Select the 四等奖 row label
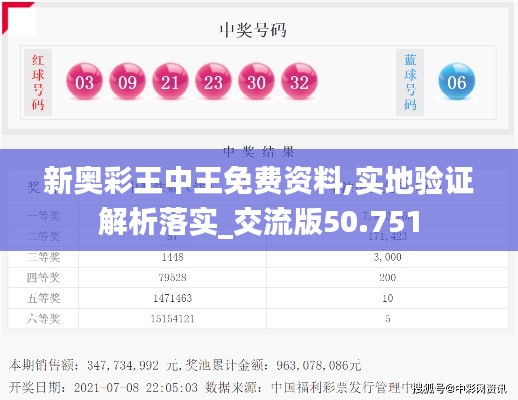This screenshot has height=400, width=518. (x=43, y=277)
